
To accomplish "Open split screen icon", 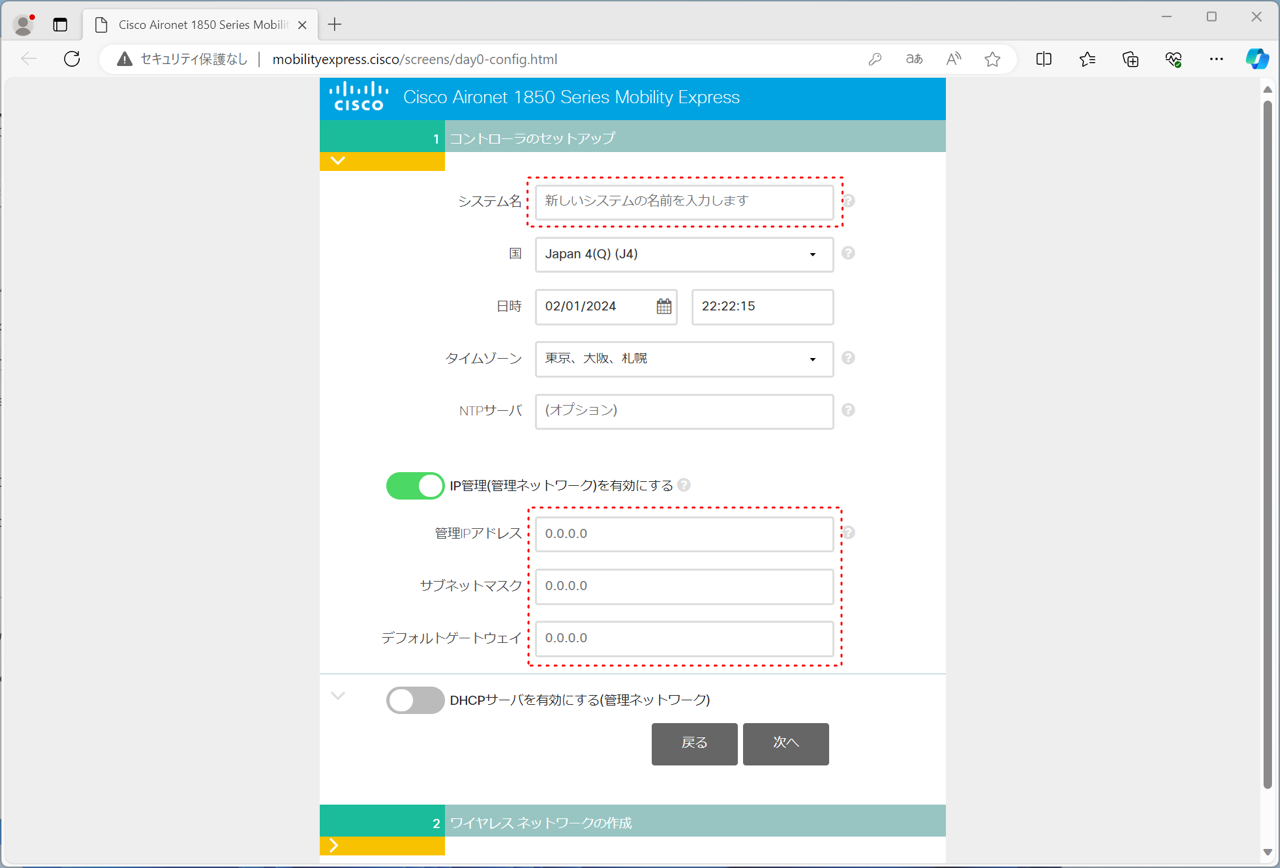I will point(1044,59).
